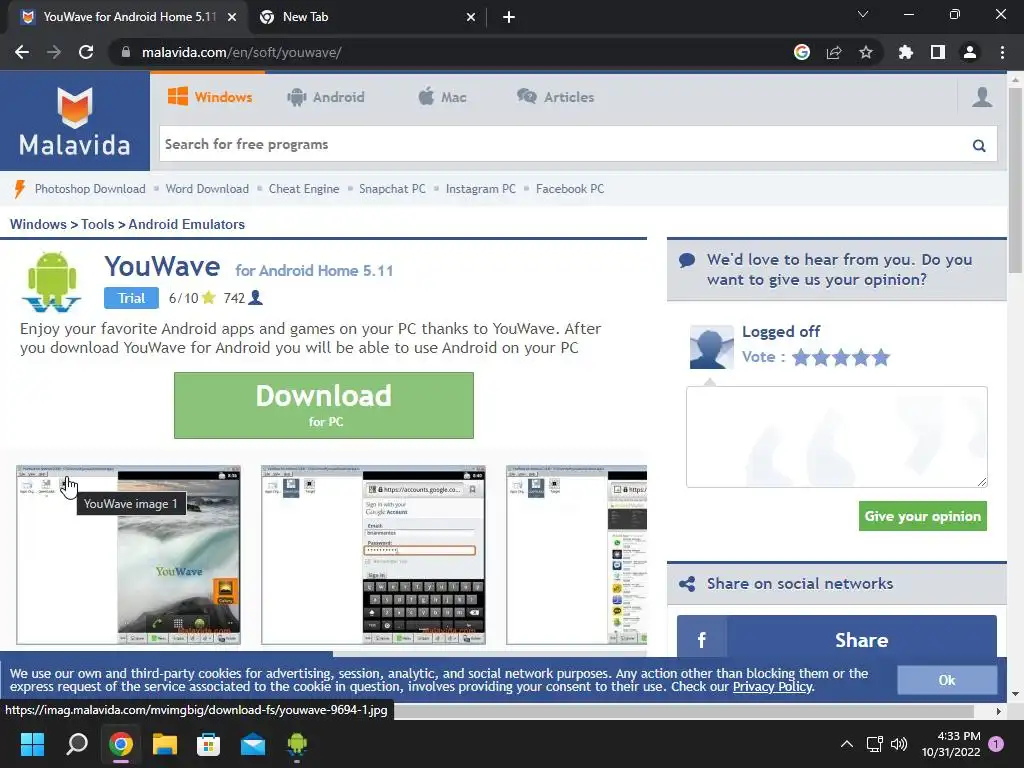The height and width of the screenshot is (768, 1024).
Task: Click Android Emulators breadcrumb link
Action: click(x=187, y=224)
